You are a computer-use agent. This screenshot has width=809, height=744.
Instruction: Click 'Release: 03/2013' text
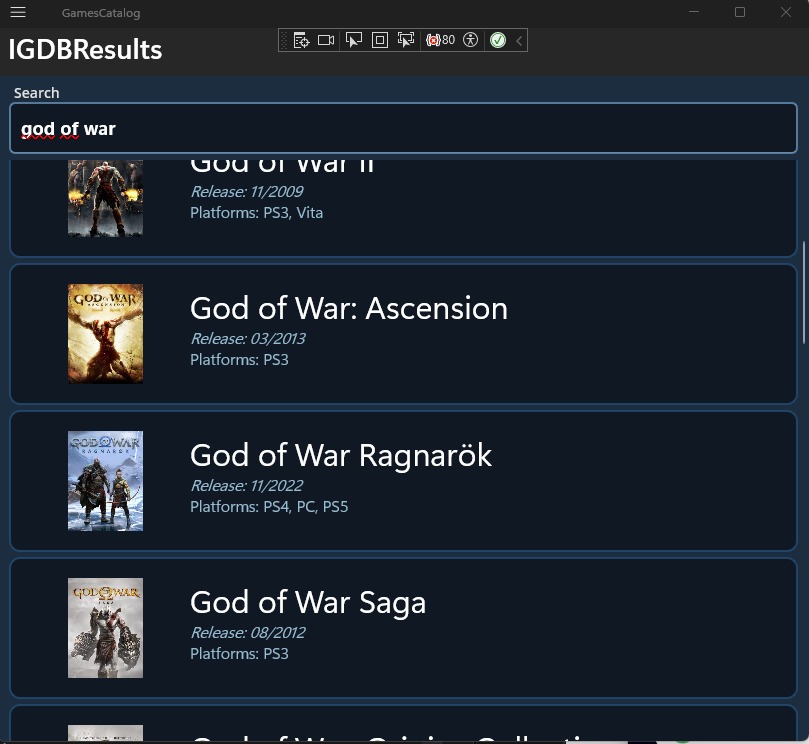(248, 338)
